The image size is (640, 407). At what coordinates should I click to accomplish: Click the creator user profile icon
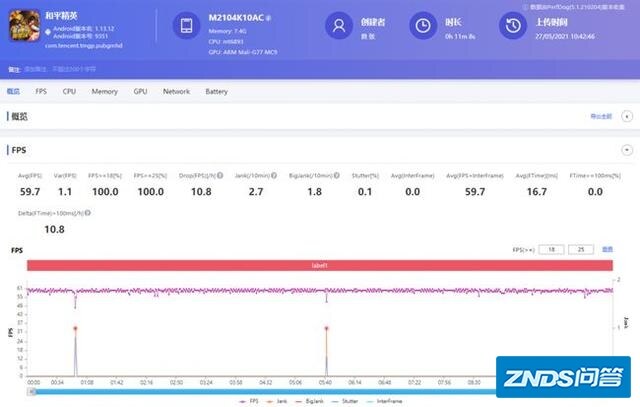pyautogui.click(x=339, y=25)
